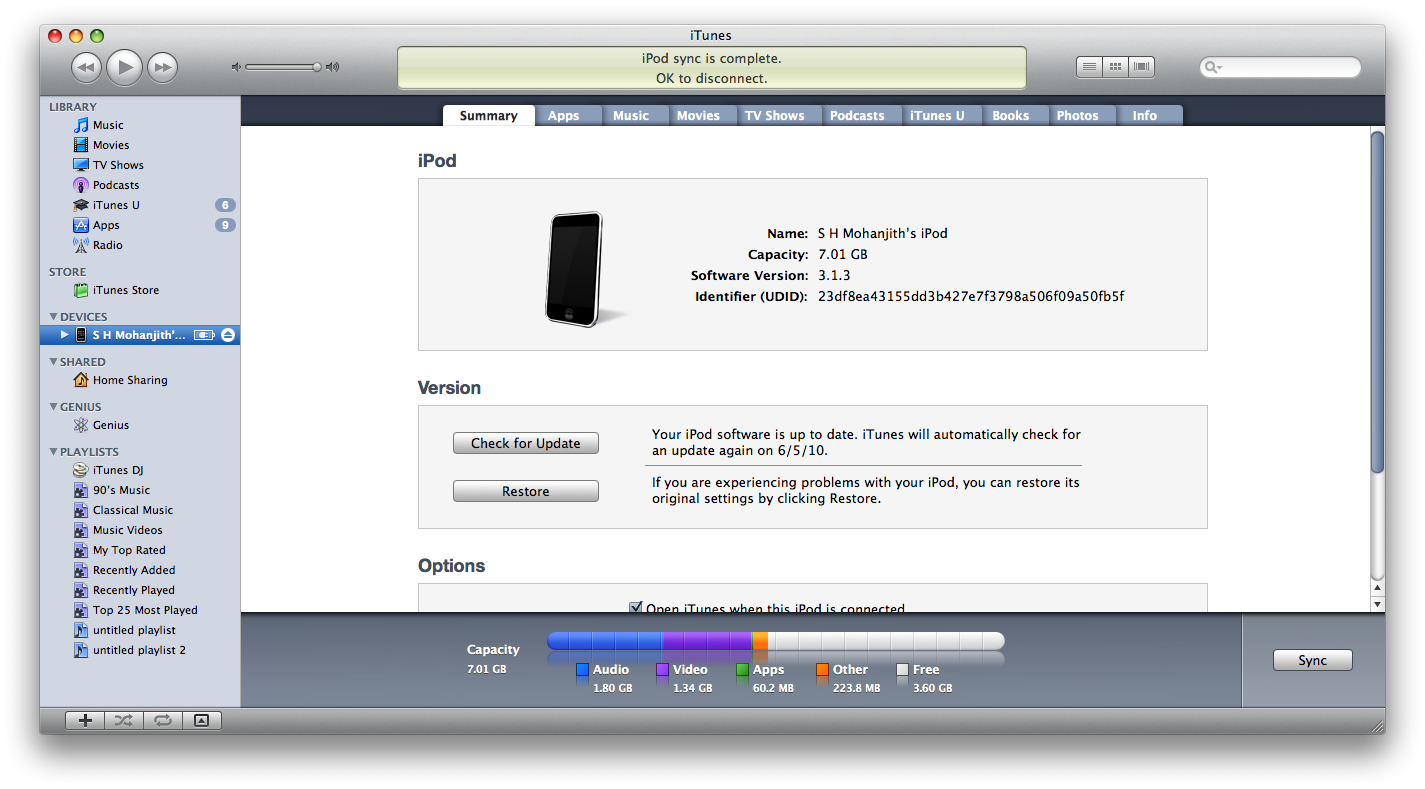This screenshot has height=789, width=1425.
Task: Skip back to previous track
Action: [x=87, y=68]
